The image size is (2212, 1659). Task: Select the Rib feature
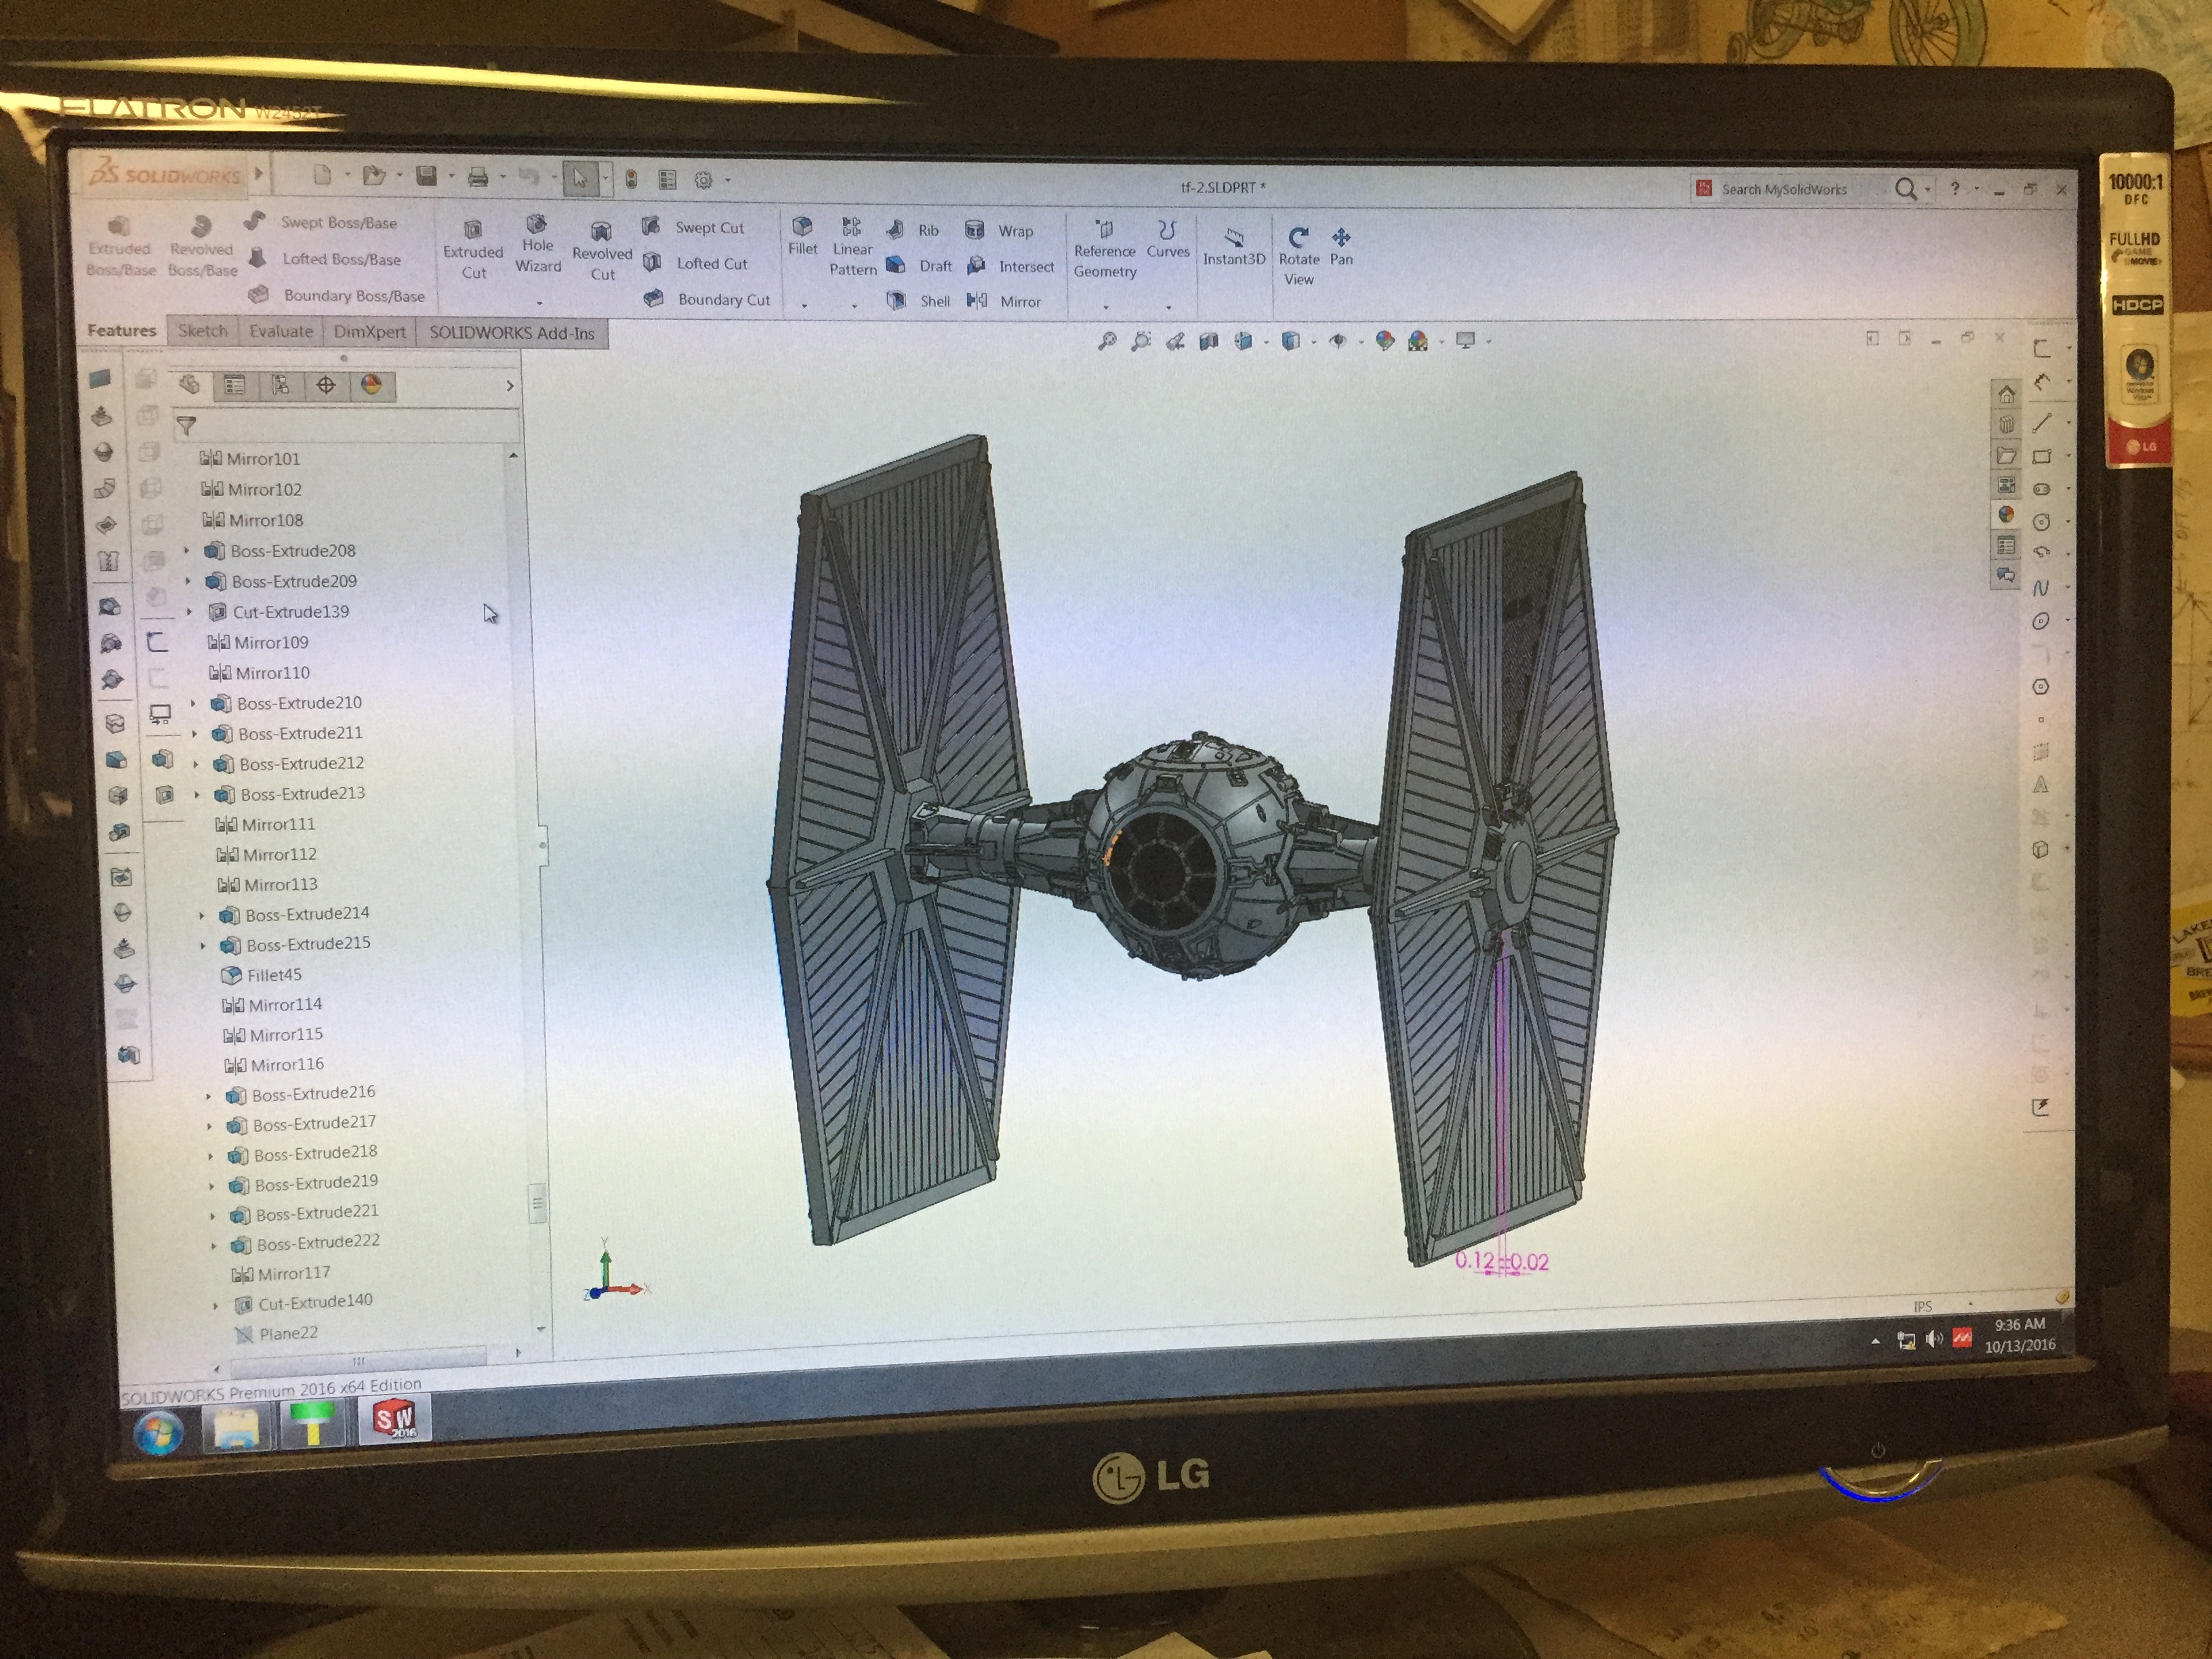point(913,230)
